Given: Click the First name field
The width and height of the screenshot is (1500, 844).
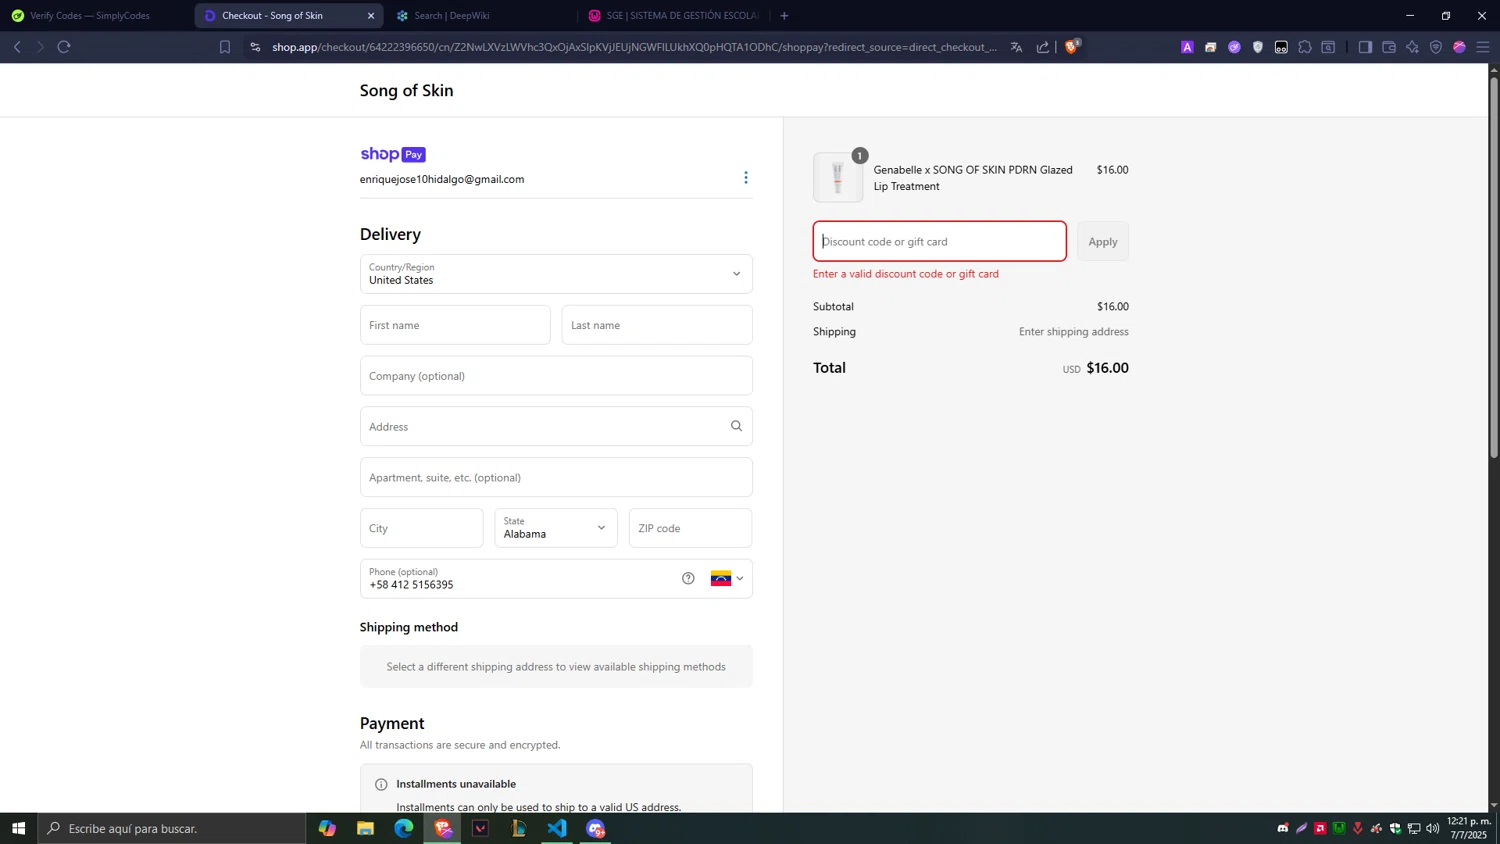Looking at the screenshot, I should pyautogui.click(x=455, y=325).
